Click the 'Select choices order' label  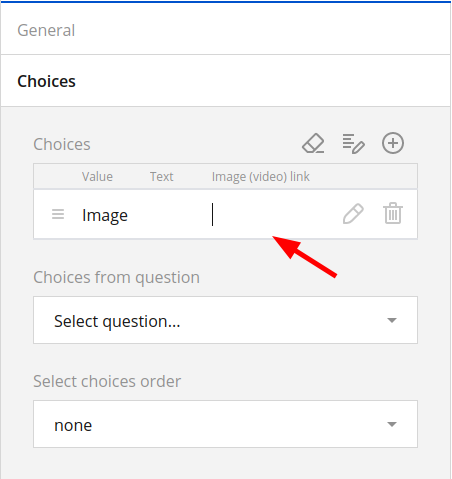pyautogui.click(x=107, y=381)
